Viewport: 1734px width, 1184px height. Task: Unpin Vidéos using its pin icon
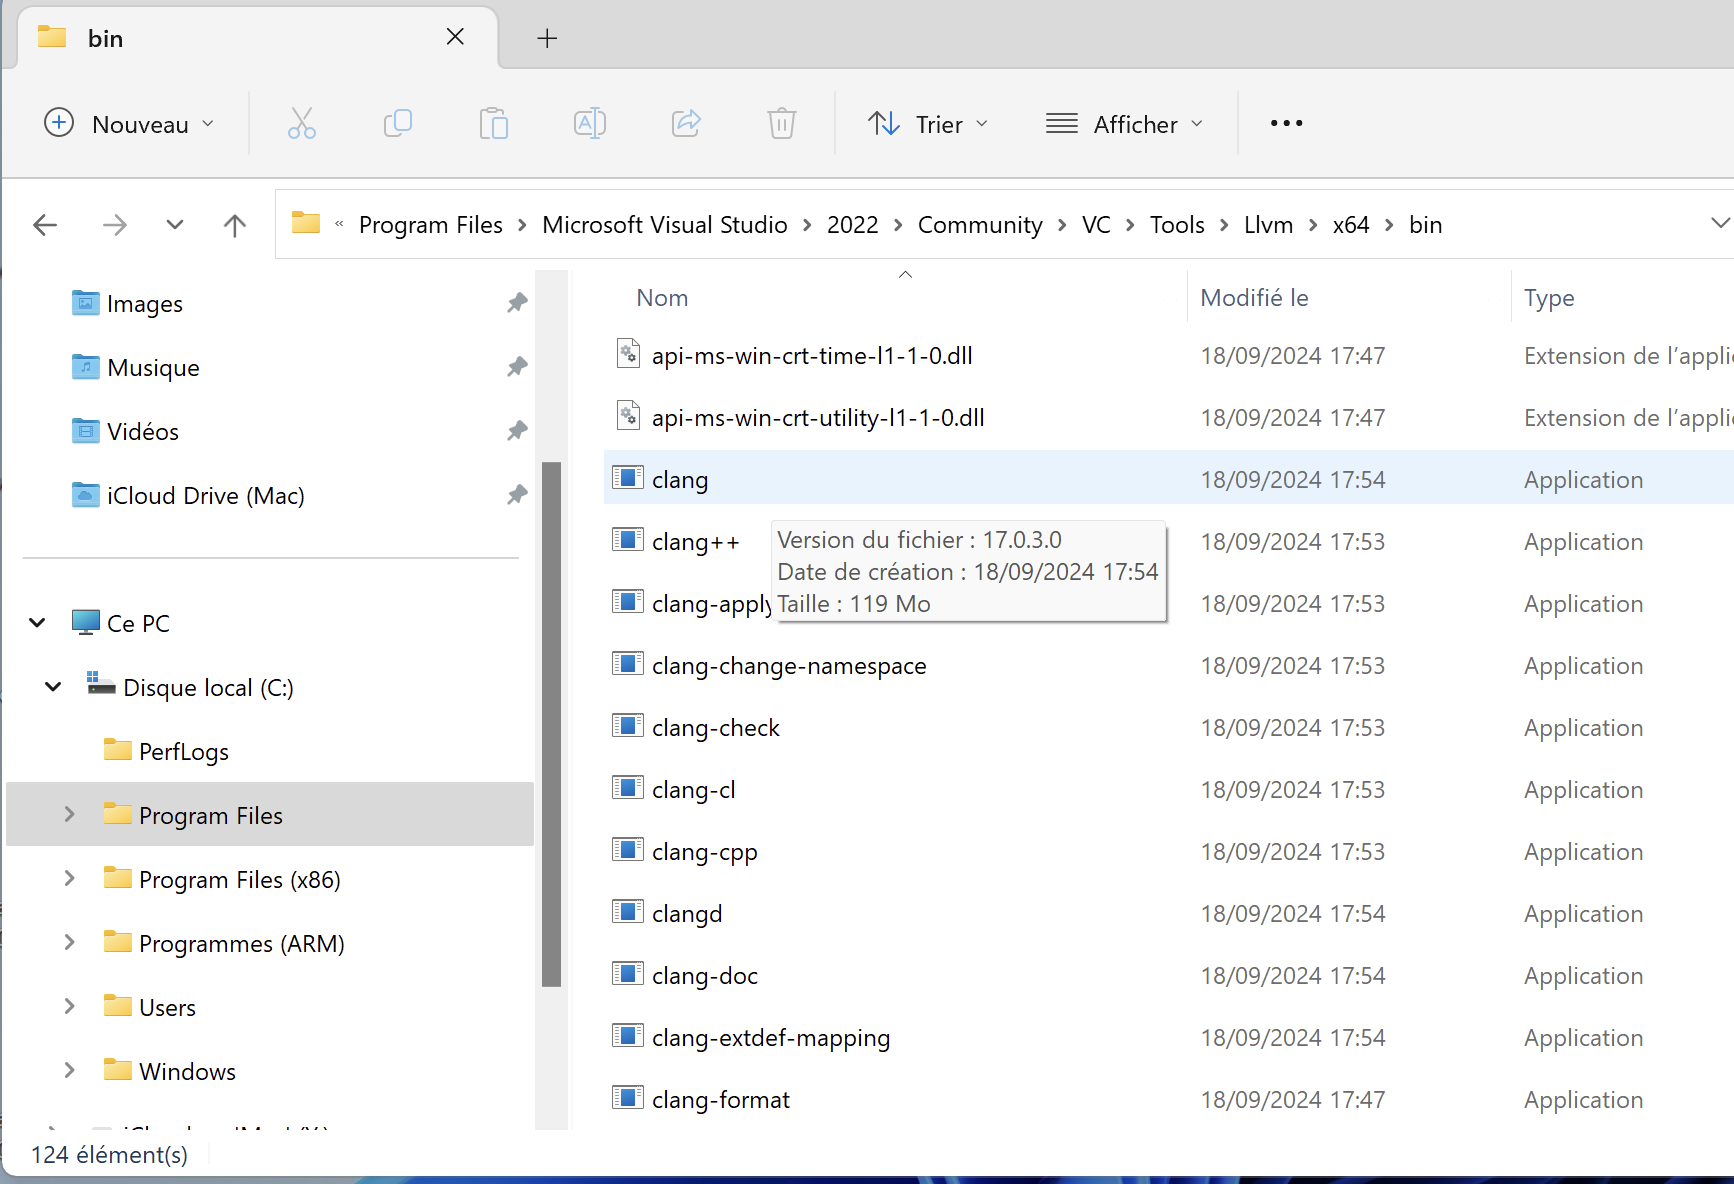click(517, 430)
